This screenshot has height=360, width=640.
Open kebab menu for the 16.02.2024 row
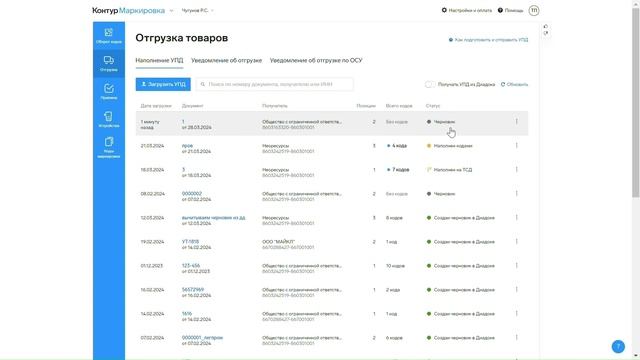[516, 289]
